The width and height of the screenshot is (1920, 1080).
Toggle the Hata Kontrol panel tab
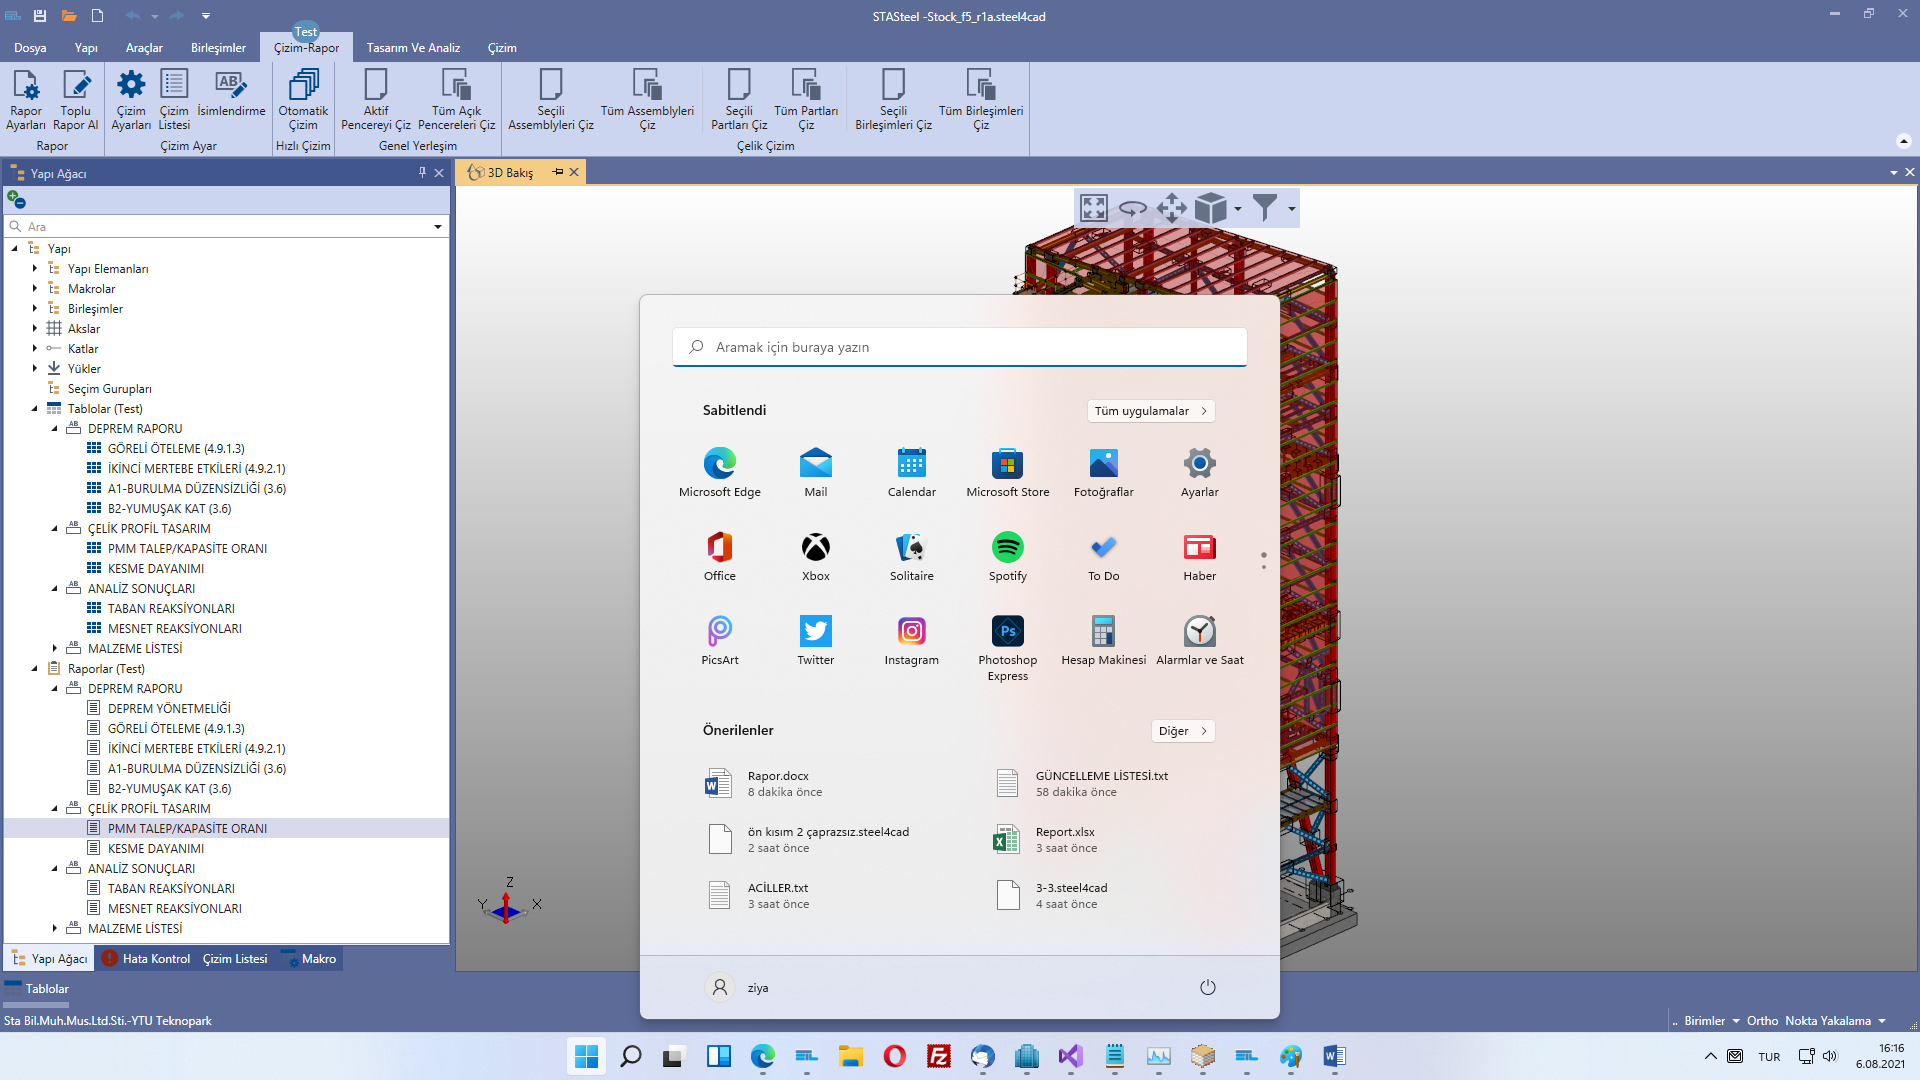[146, 959]
